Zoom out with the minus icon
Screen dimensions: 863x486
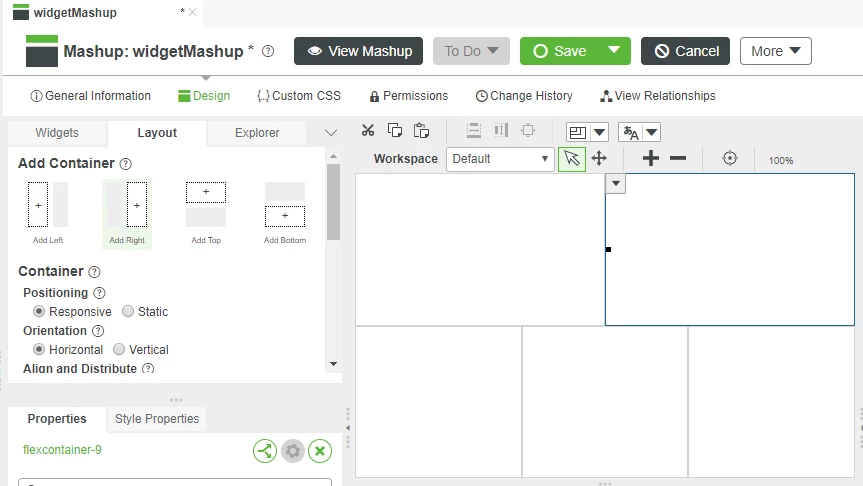[678, 159]
